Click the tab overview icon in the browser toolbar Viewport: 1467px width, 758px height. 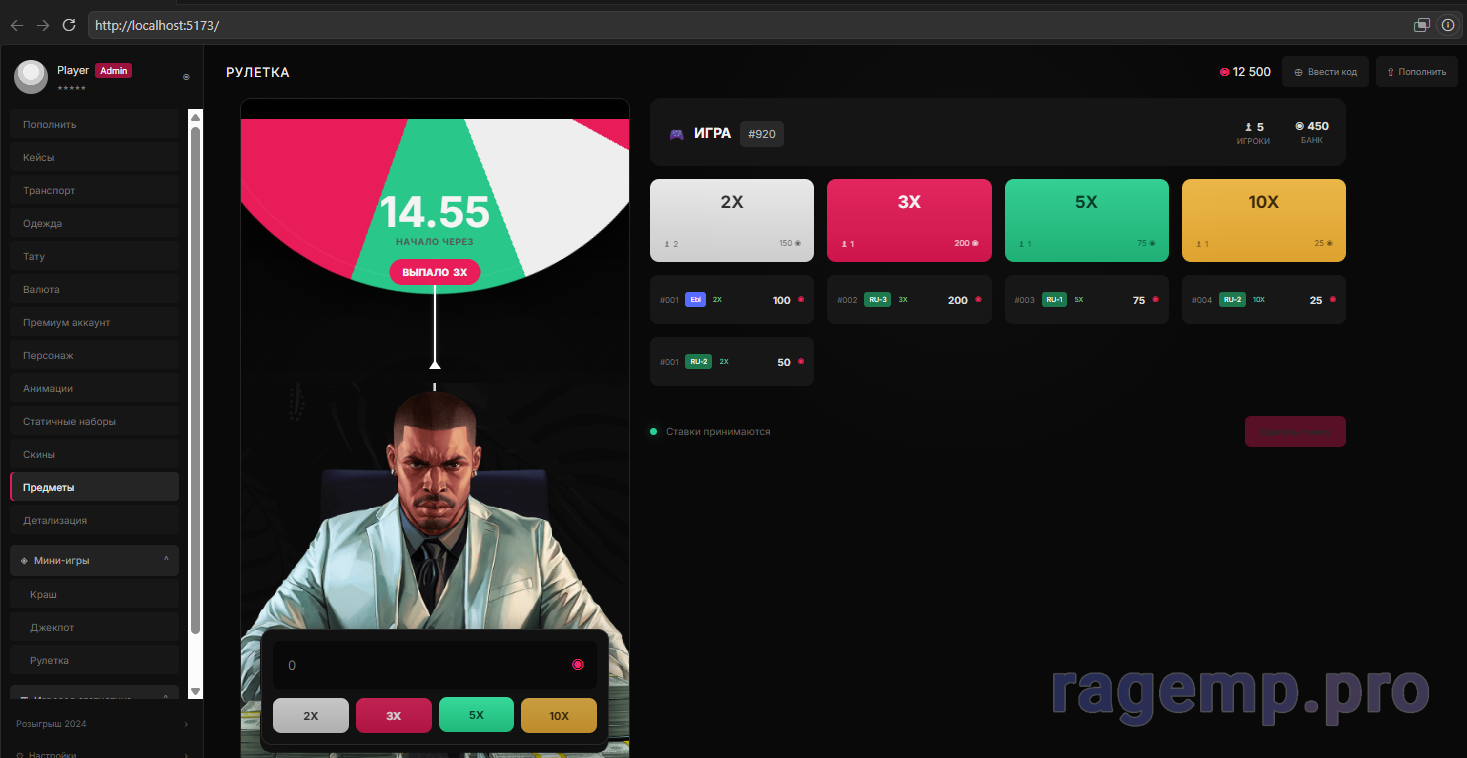pyautogui.click(x=1421, y=25)
